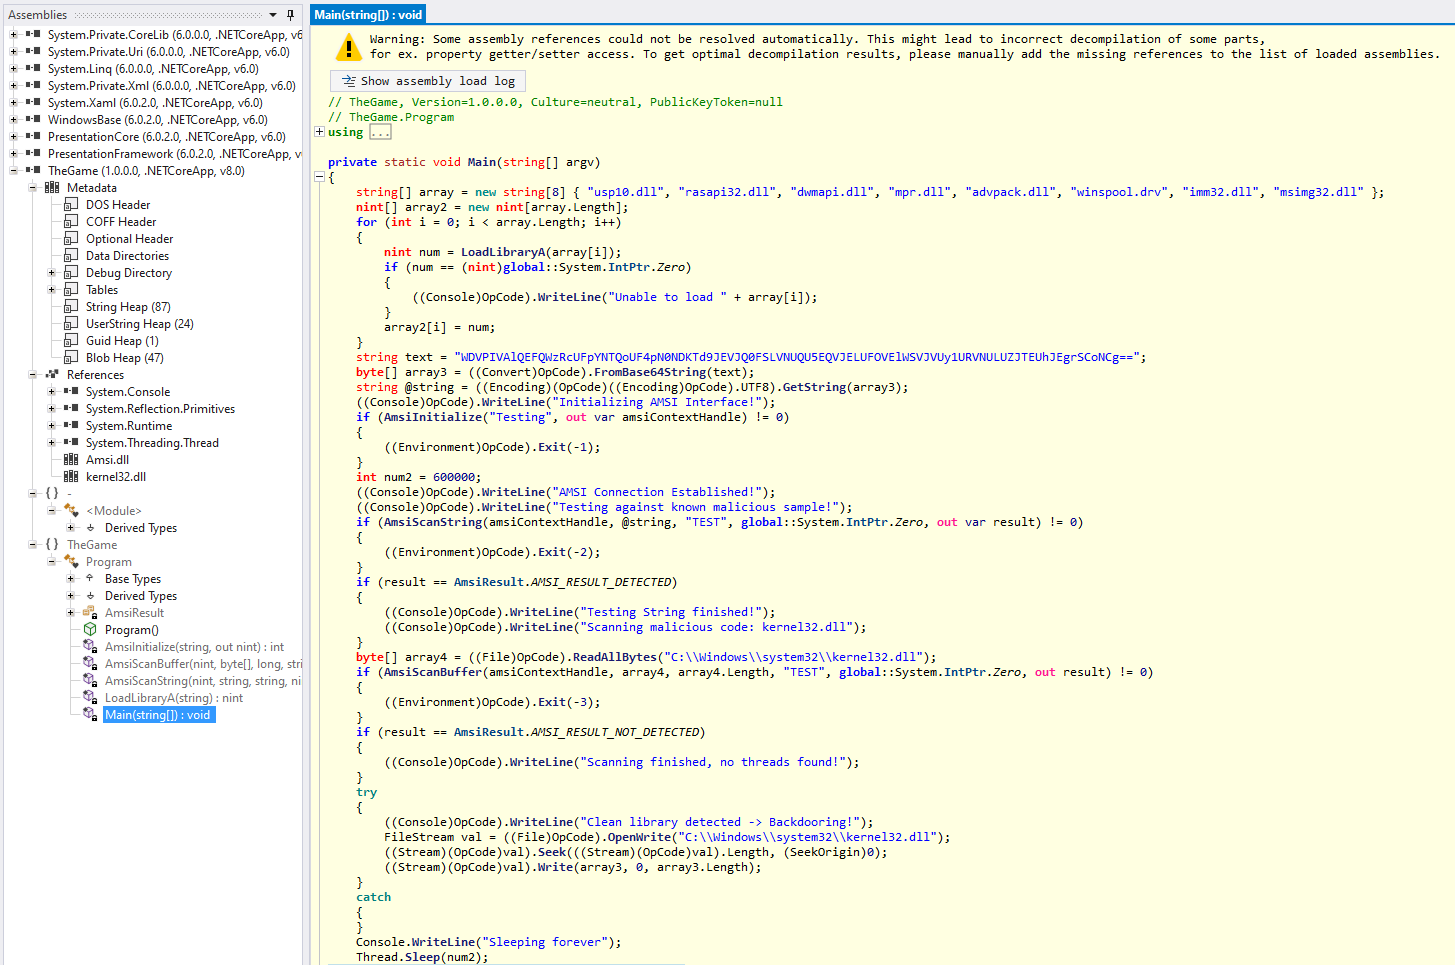Click the AmsiScanString method icon
1455x965 pixels.
tap(90, 680)
